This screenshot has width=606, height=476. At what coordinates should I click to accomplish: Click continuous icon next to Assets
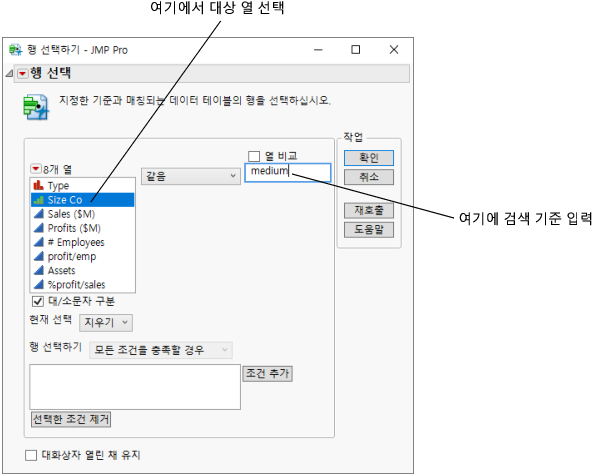(x=38, y=270)
